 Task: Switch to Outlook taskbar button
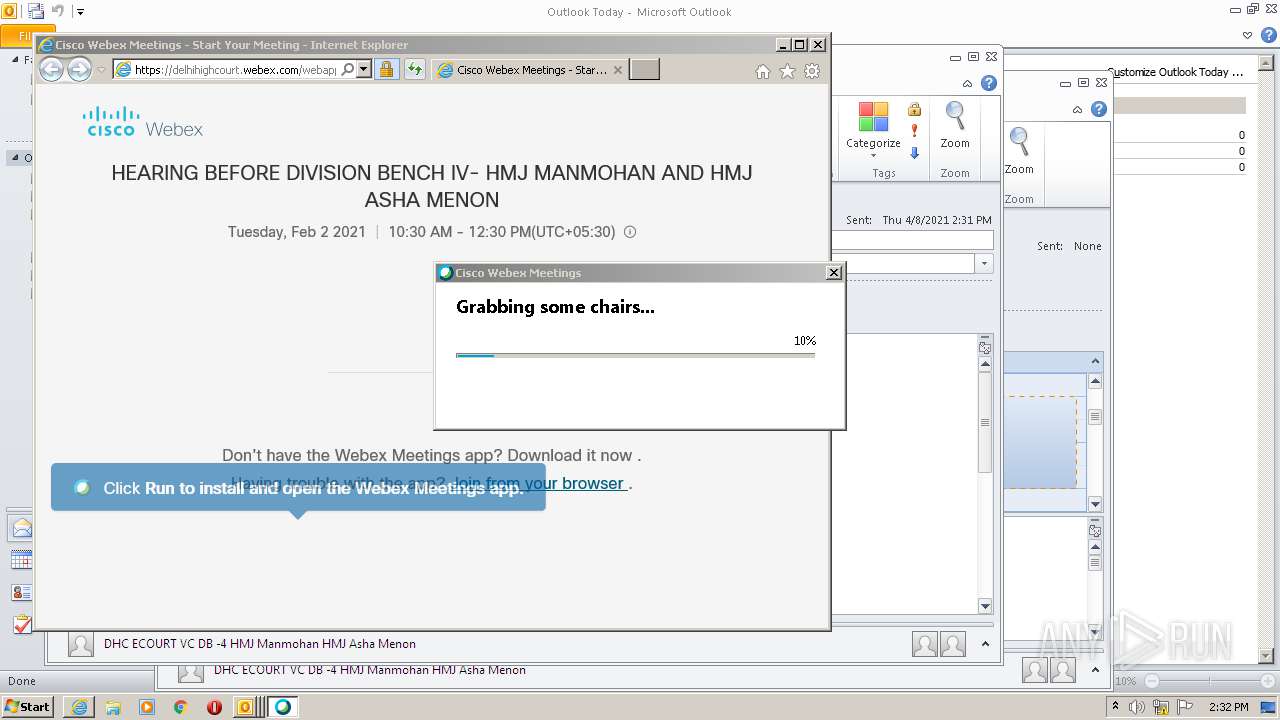tap(247, 707)
